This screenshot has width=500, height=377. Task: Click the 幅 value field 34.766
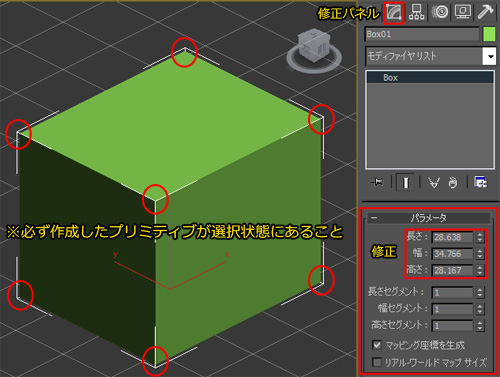(452, 254)
